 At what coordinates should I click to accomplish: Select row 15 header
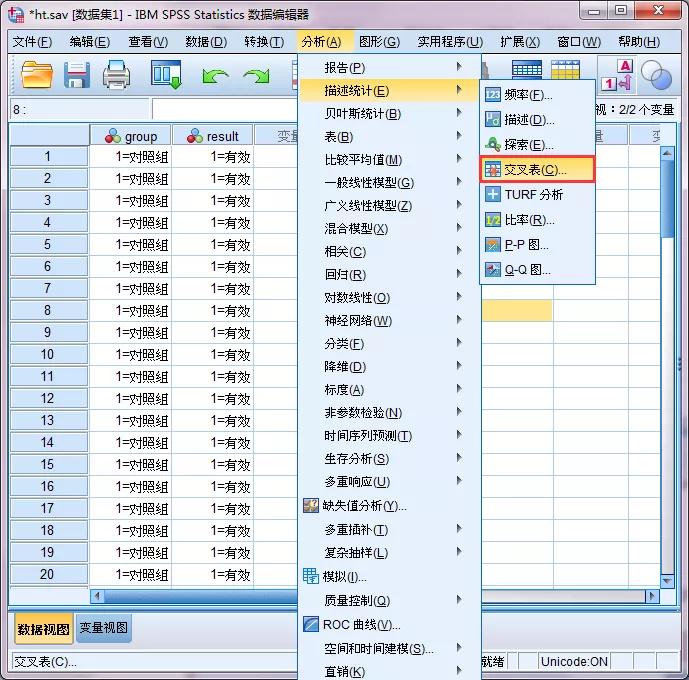48,464
